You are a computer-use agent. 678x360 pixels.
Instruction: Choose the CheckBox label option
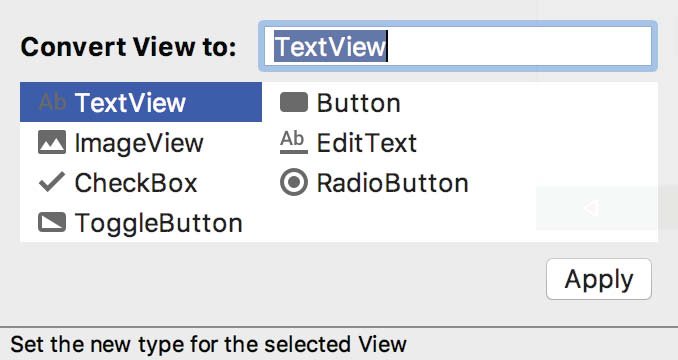pyautogui.click(x=136, y=183)
